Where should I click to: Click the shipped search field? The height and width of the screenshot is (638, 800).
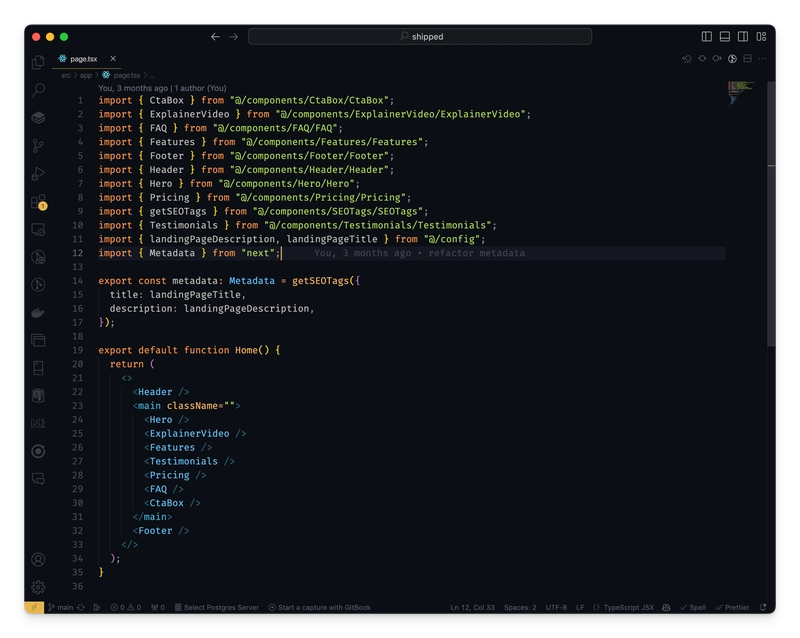pyautogui.click(x=420, y=37)
